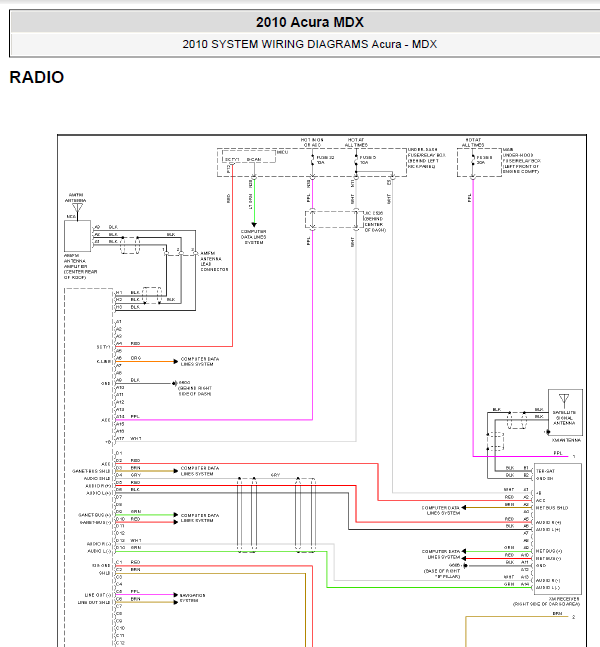600x647 pixels.
Task: Click the "HOT IN ON OR ACC" label
Action: (x=312, y=142)
